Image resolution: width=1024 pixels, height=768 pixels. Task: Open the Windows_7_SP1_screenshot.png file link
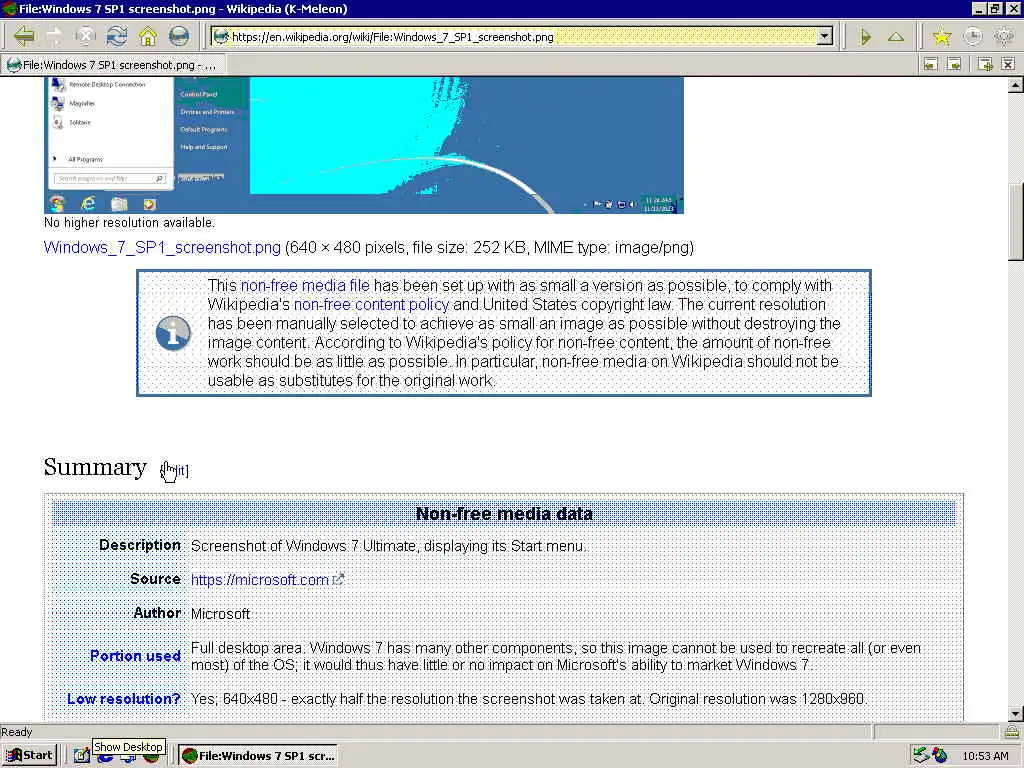(x=162, y=248)
